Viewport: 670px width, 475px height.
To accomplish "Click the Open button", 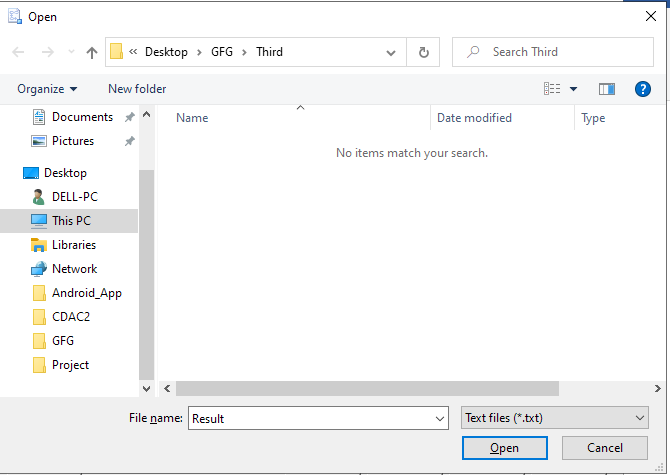I will point(504,448).
